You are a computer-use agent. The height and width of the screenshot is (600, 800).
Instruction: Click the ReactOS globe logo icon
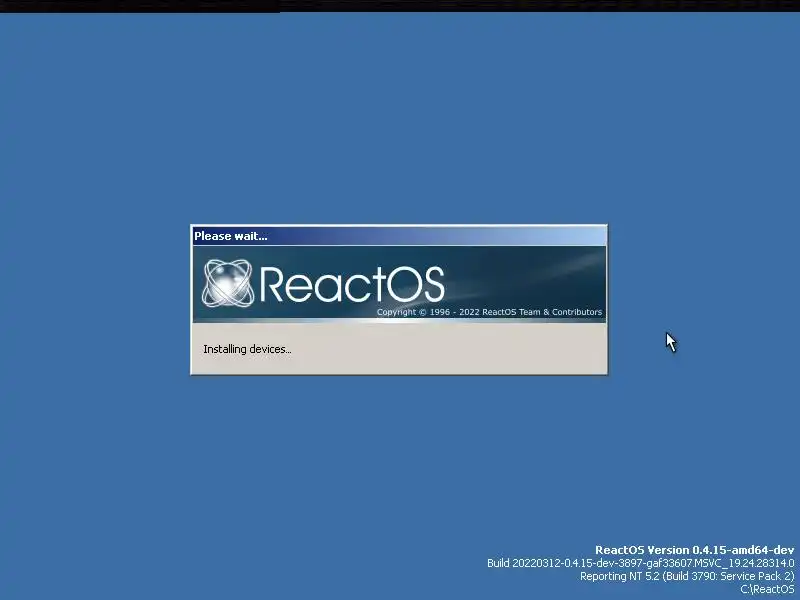pyautogui.click(x=228, y=283)
